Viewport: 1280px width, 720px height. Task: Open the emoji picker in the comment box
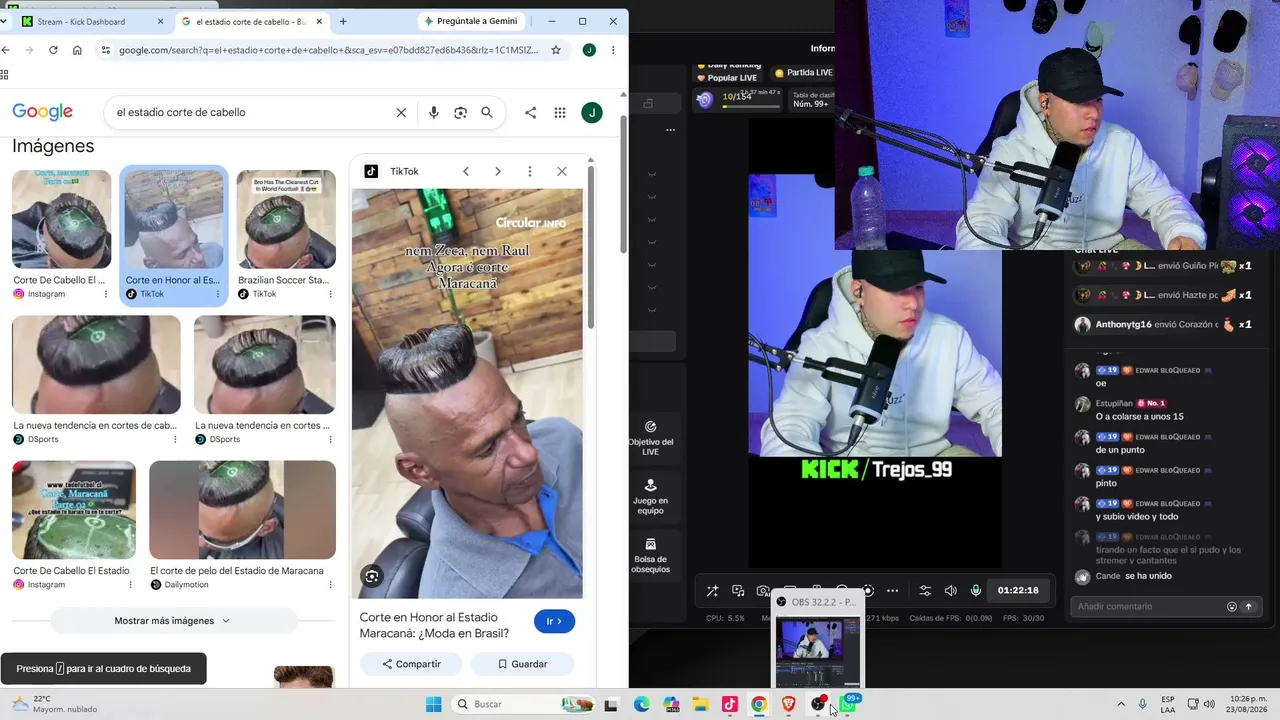pos(1232,606)
